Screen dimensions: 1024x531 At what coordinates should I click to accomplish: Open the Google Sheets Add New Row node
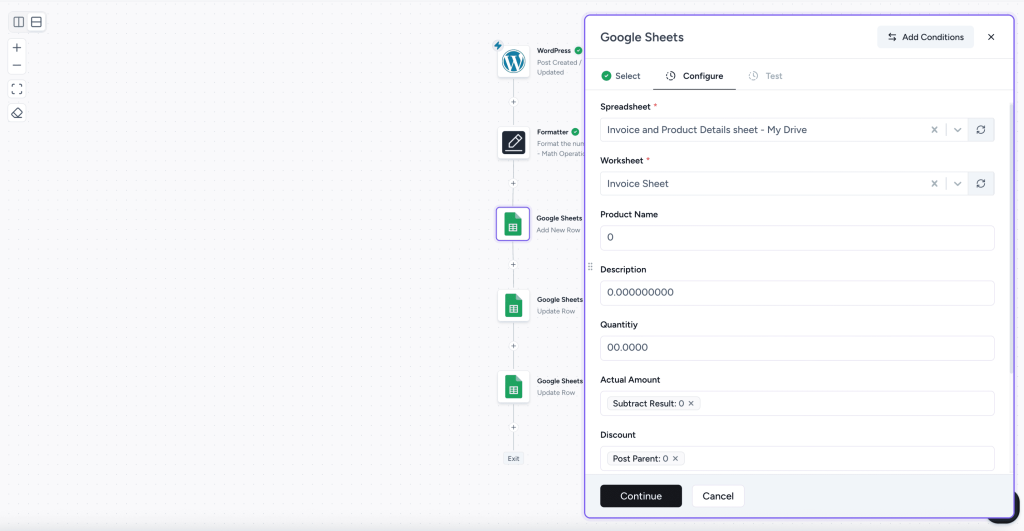(x=513, y=224)
